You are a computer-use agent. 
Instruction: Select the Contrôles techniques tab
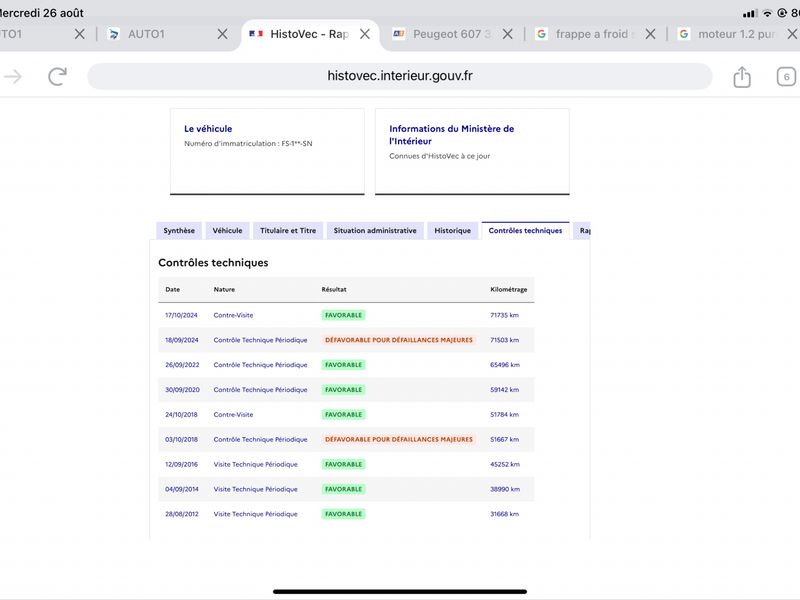526,231
